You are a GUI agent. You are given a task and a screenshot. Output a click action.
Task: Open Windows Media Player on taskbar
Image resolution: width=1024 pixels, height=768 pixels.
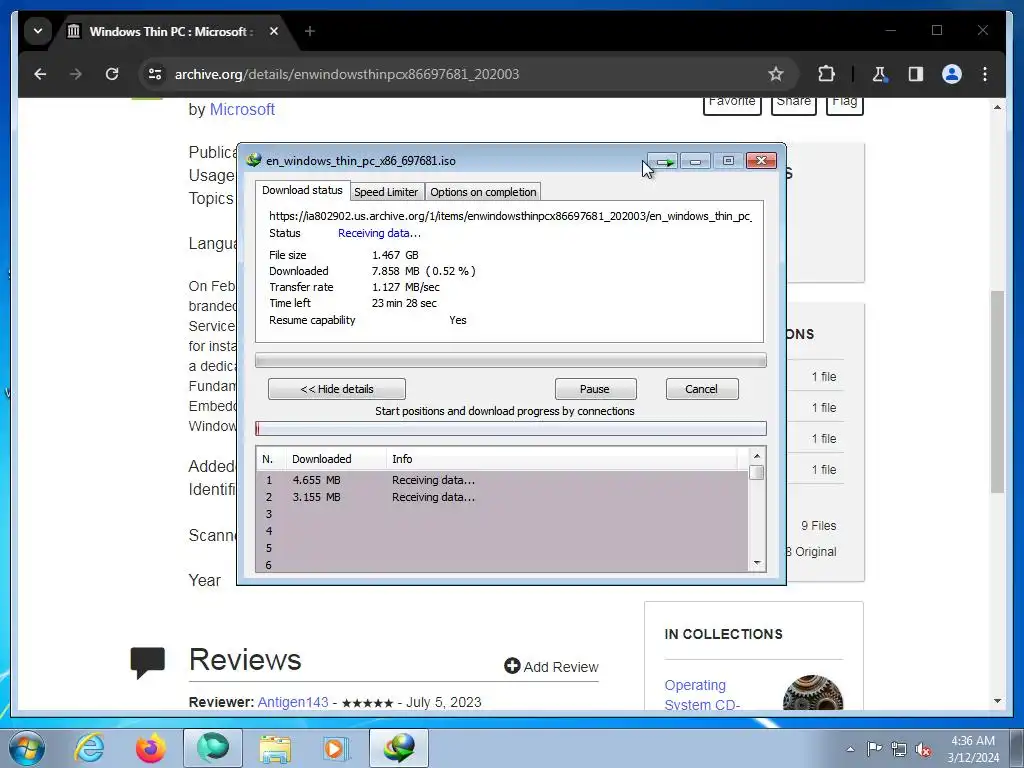[336, 748]
